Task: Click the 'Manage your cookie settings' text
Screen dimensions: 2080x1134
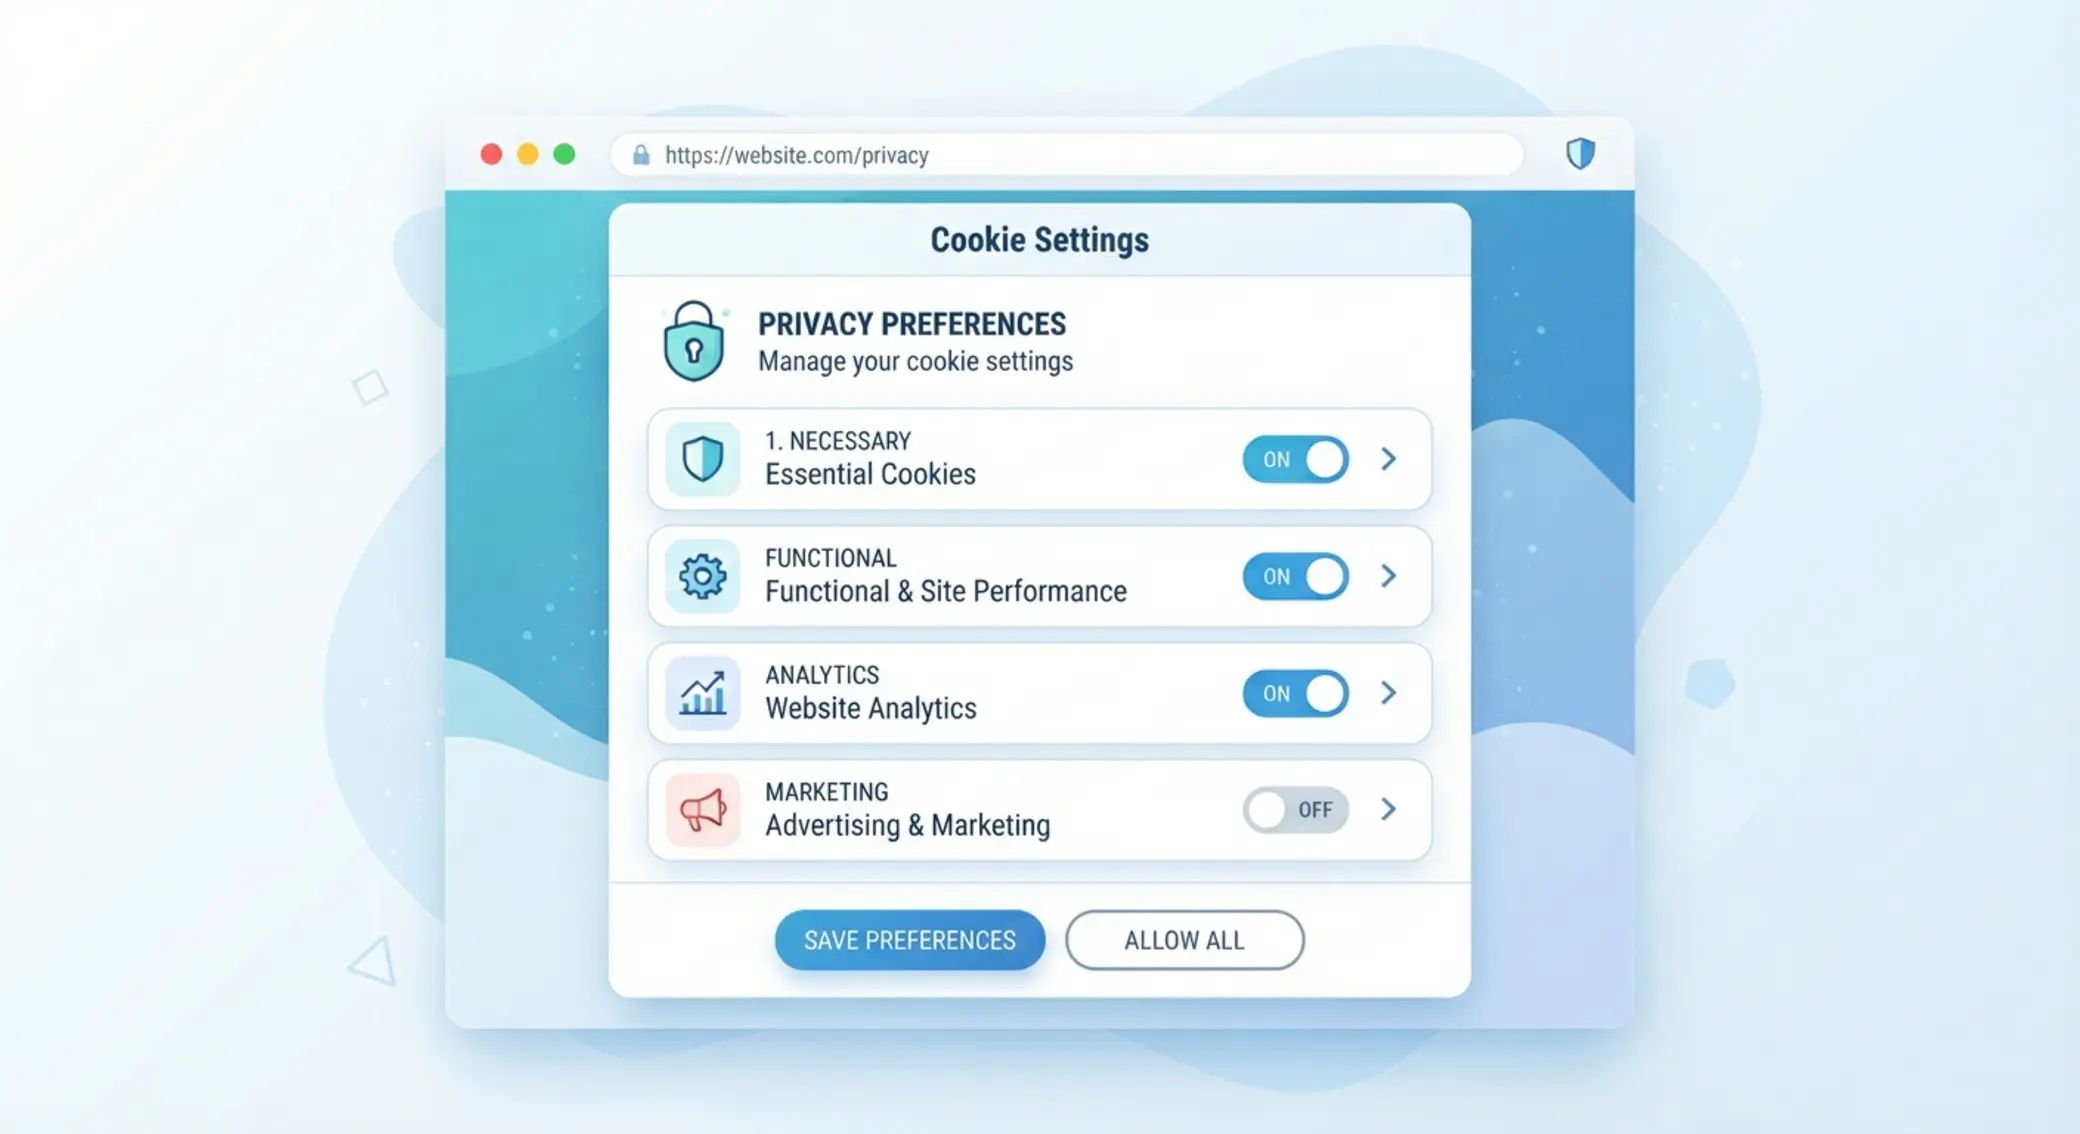Action: [915, 361]
